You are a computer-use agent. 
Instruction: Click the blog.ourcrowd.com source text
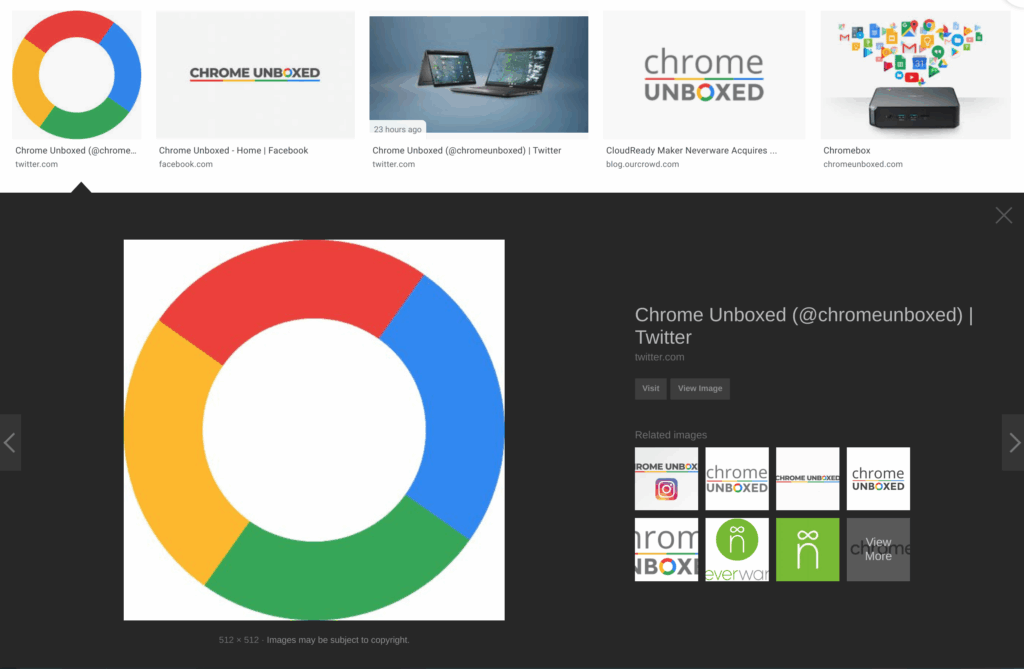coord(643,165)
